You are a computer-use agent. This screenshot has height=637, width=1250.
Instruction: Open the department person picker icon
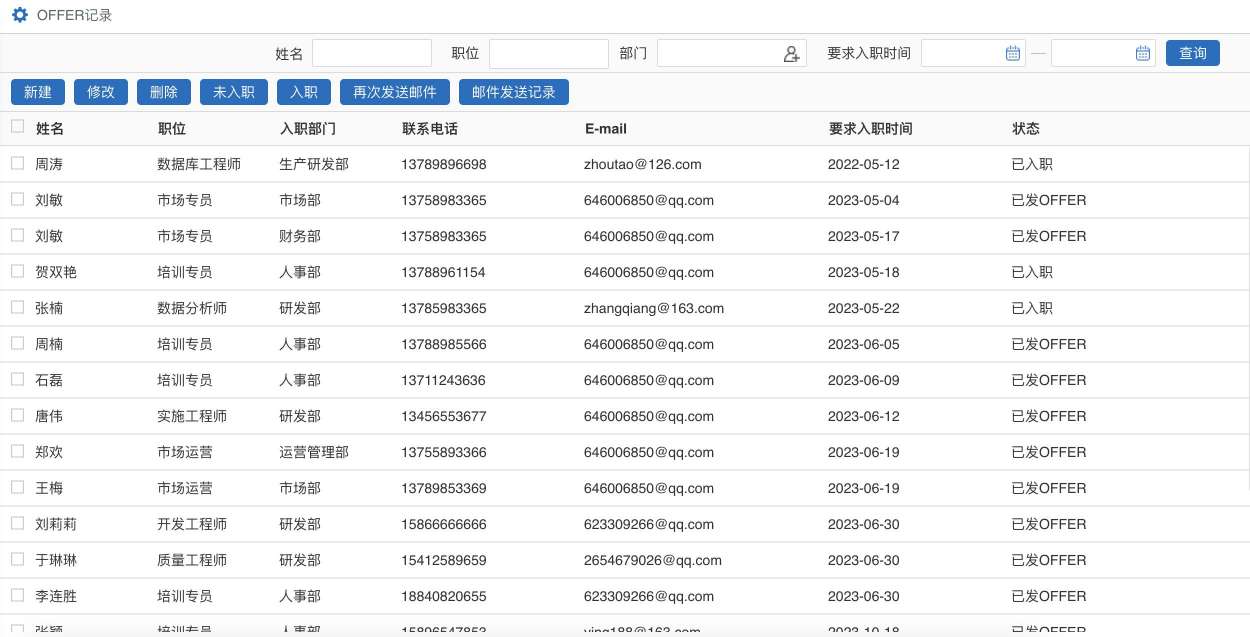pyautogui.click(x=791, y=54)
